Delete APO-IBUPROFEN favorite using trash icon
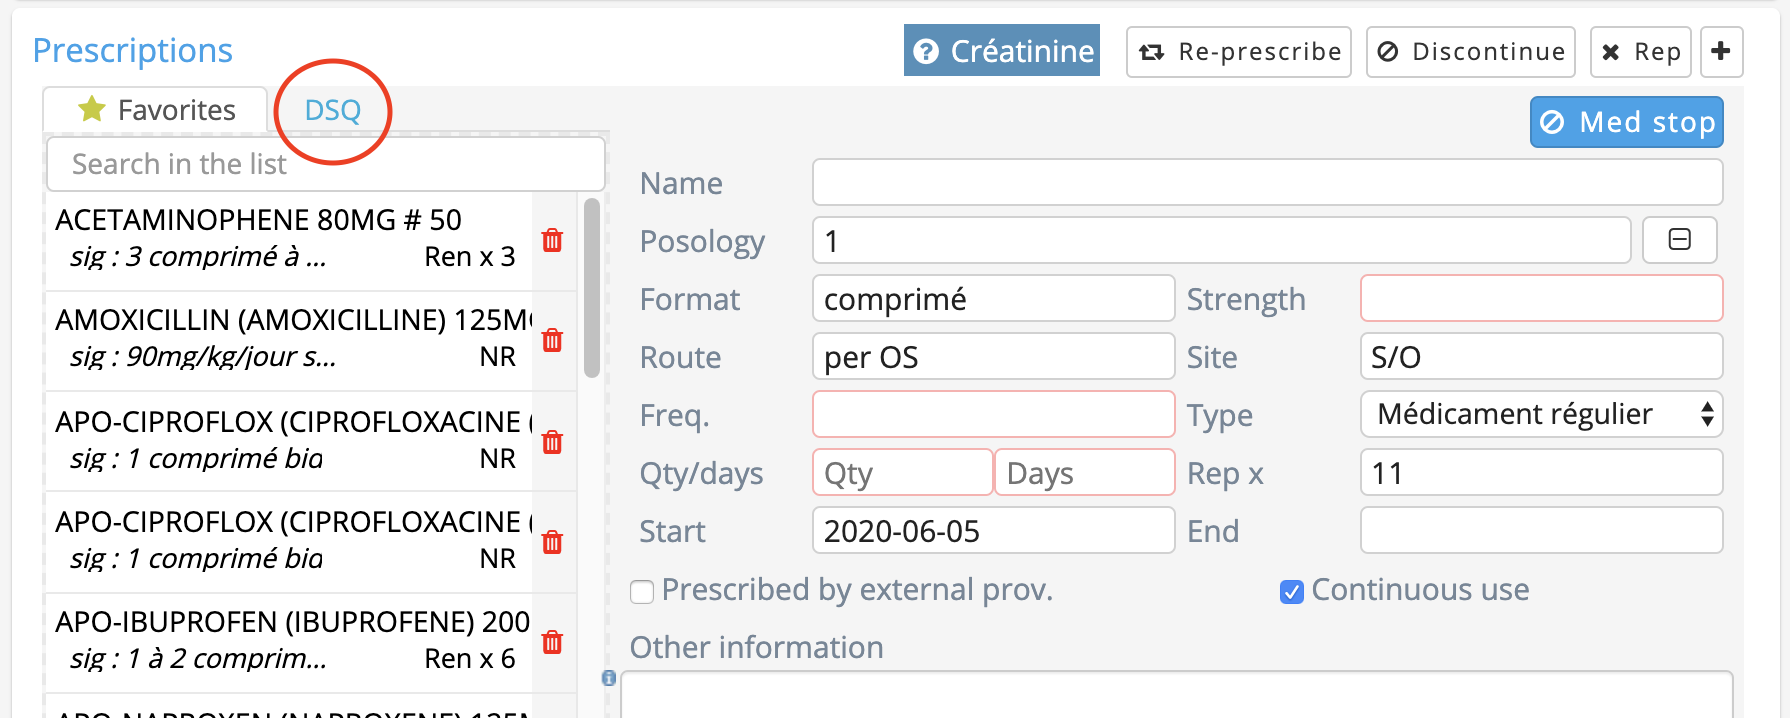Screen dimensions: 1790x718 click(552, 642)
